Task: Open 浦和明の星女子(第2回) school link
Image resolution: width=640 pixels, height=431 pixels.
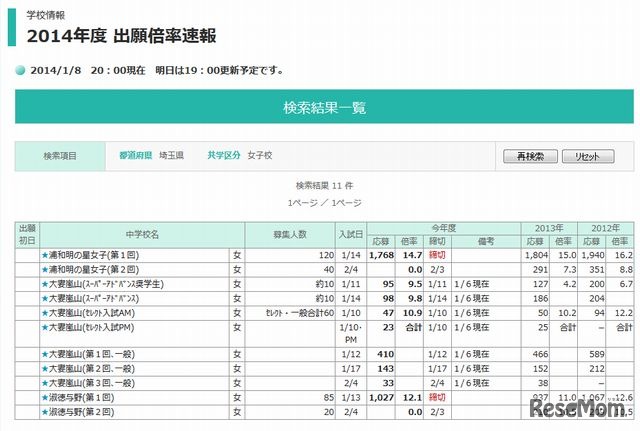Action: coord(94,270)
